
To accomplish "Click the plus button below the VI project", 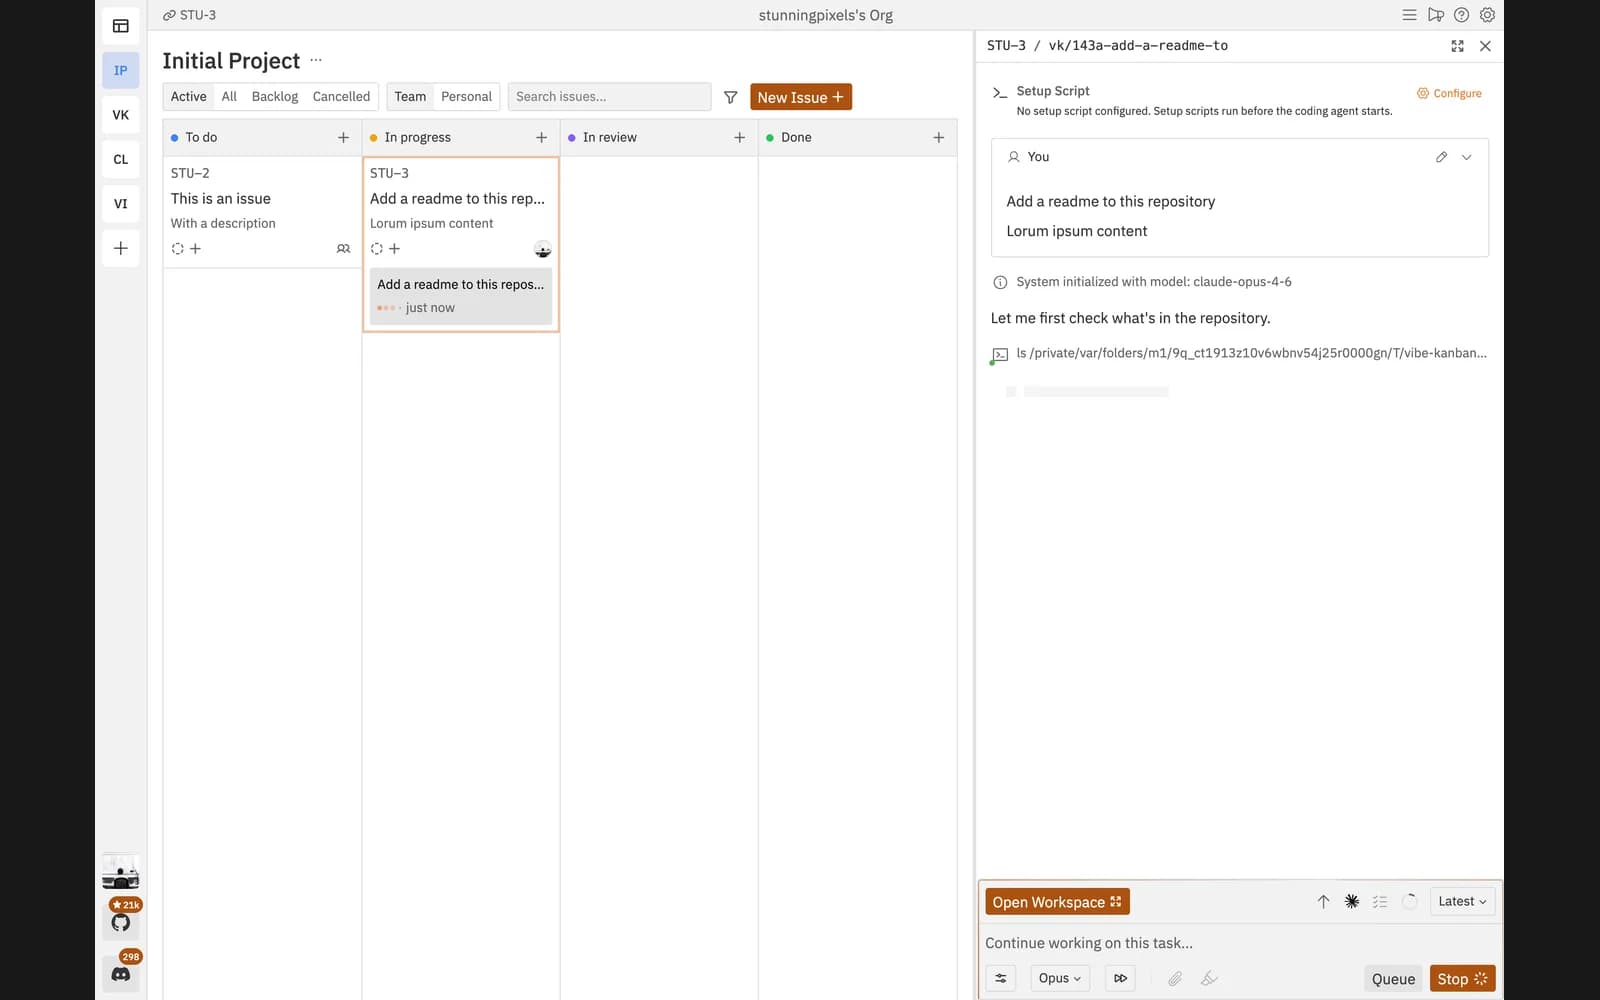I will coord(121,248).
